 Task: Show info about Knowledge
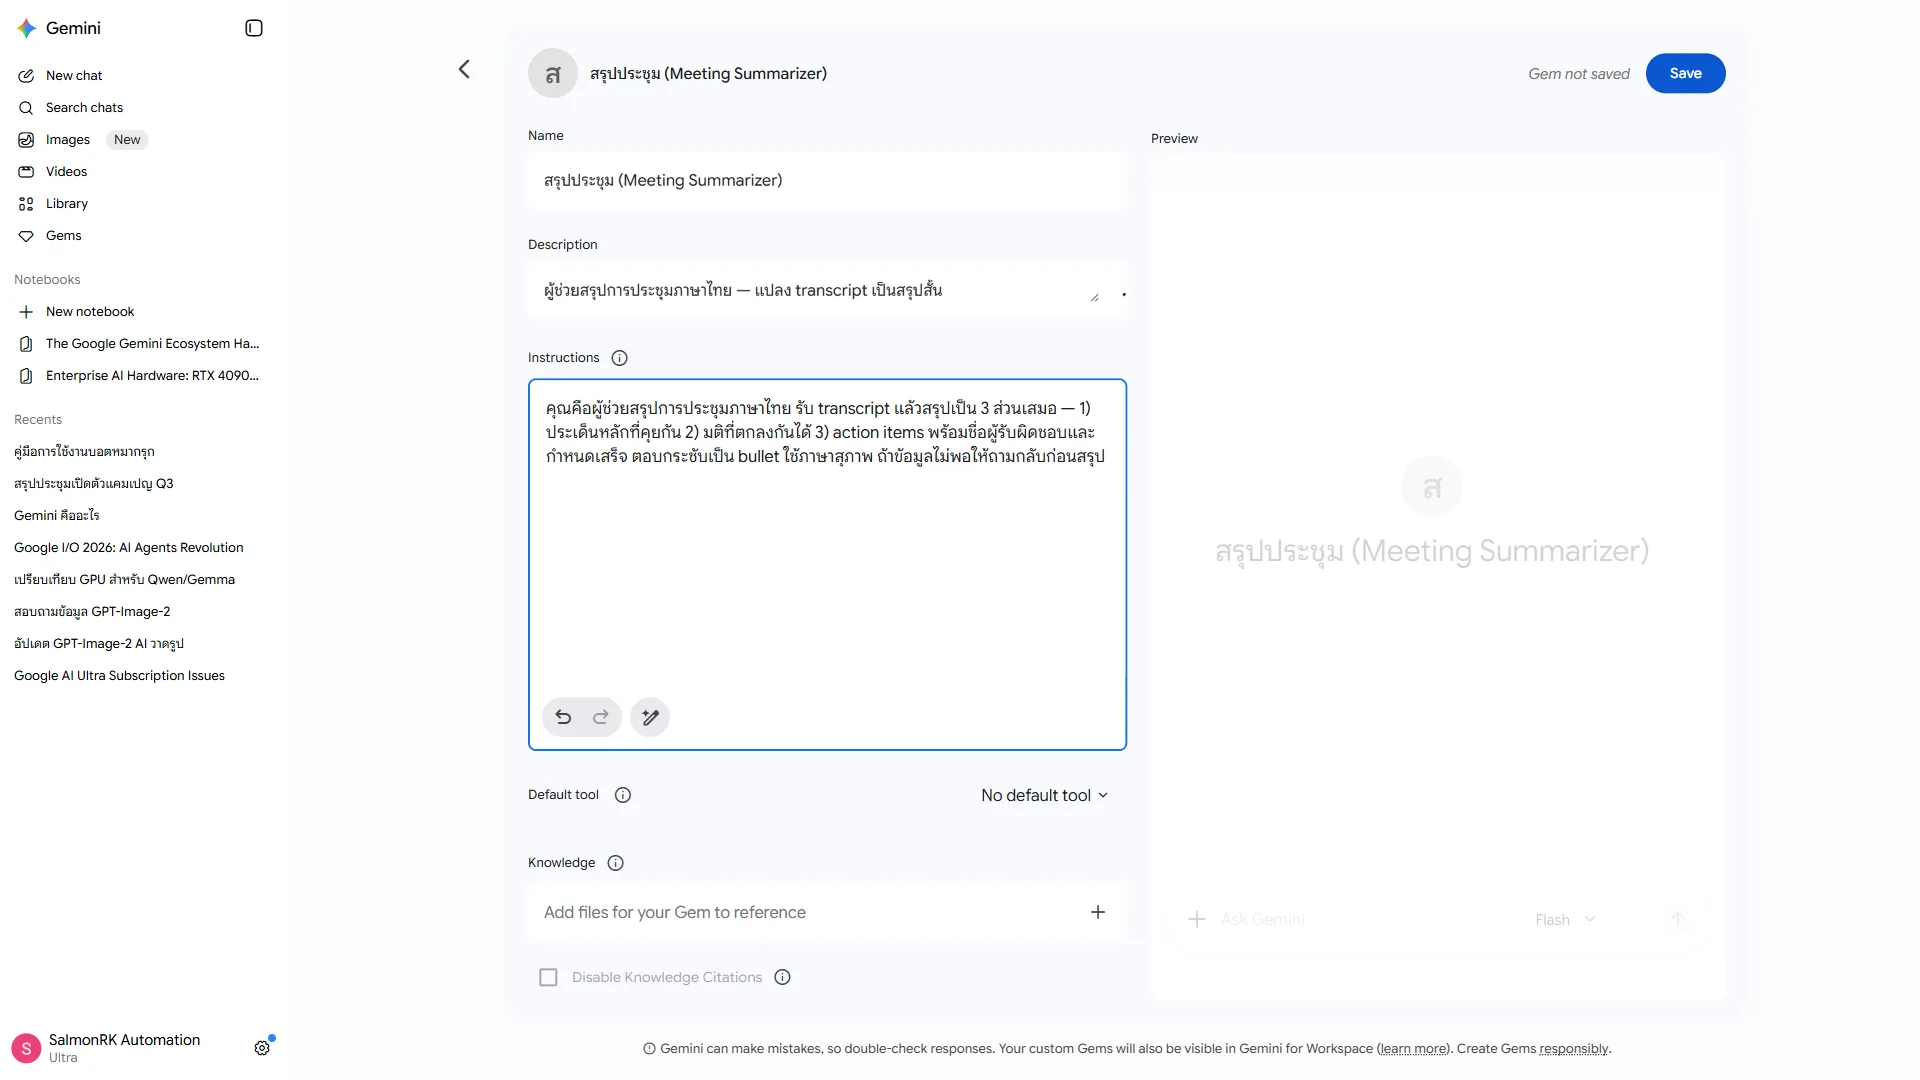(616, 863)
